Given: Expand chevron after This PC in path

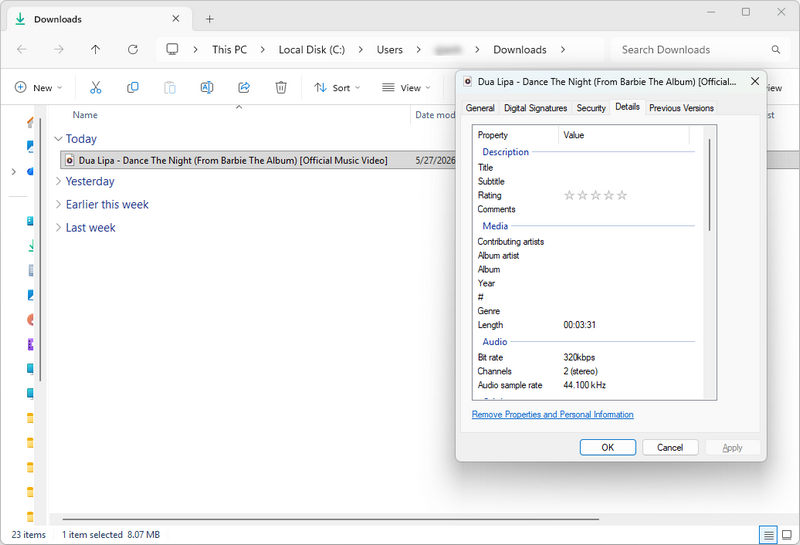Looking at the screenshot, I should pyautogui.click(x=262, y=49).
